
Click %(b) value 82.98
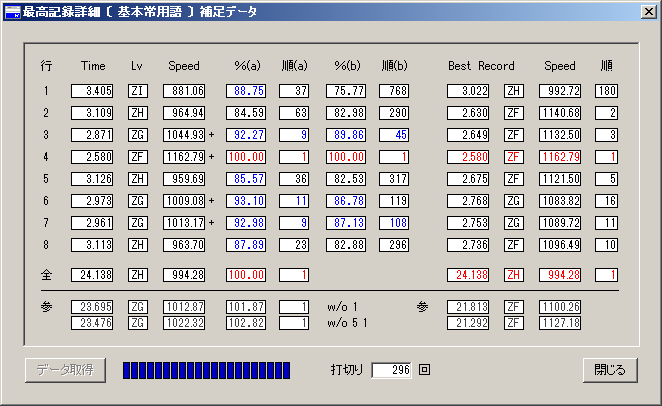coord(346,113)
